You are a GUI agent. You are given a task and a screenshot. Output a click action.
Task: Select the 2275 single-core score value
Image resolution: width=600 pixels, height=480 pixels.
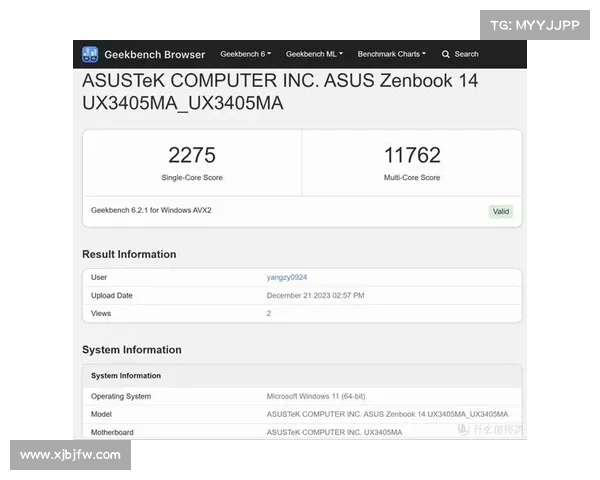192,155
